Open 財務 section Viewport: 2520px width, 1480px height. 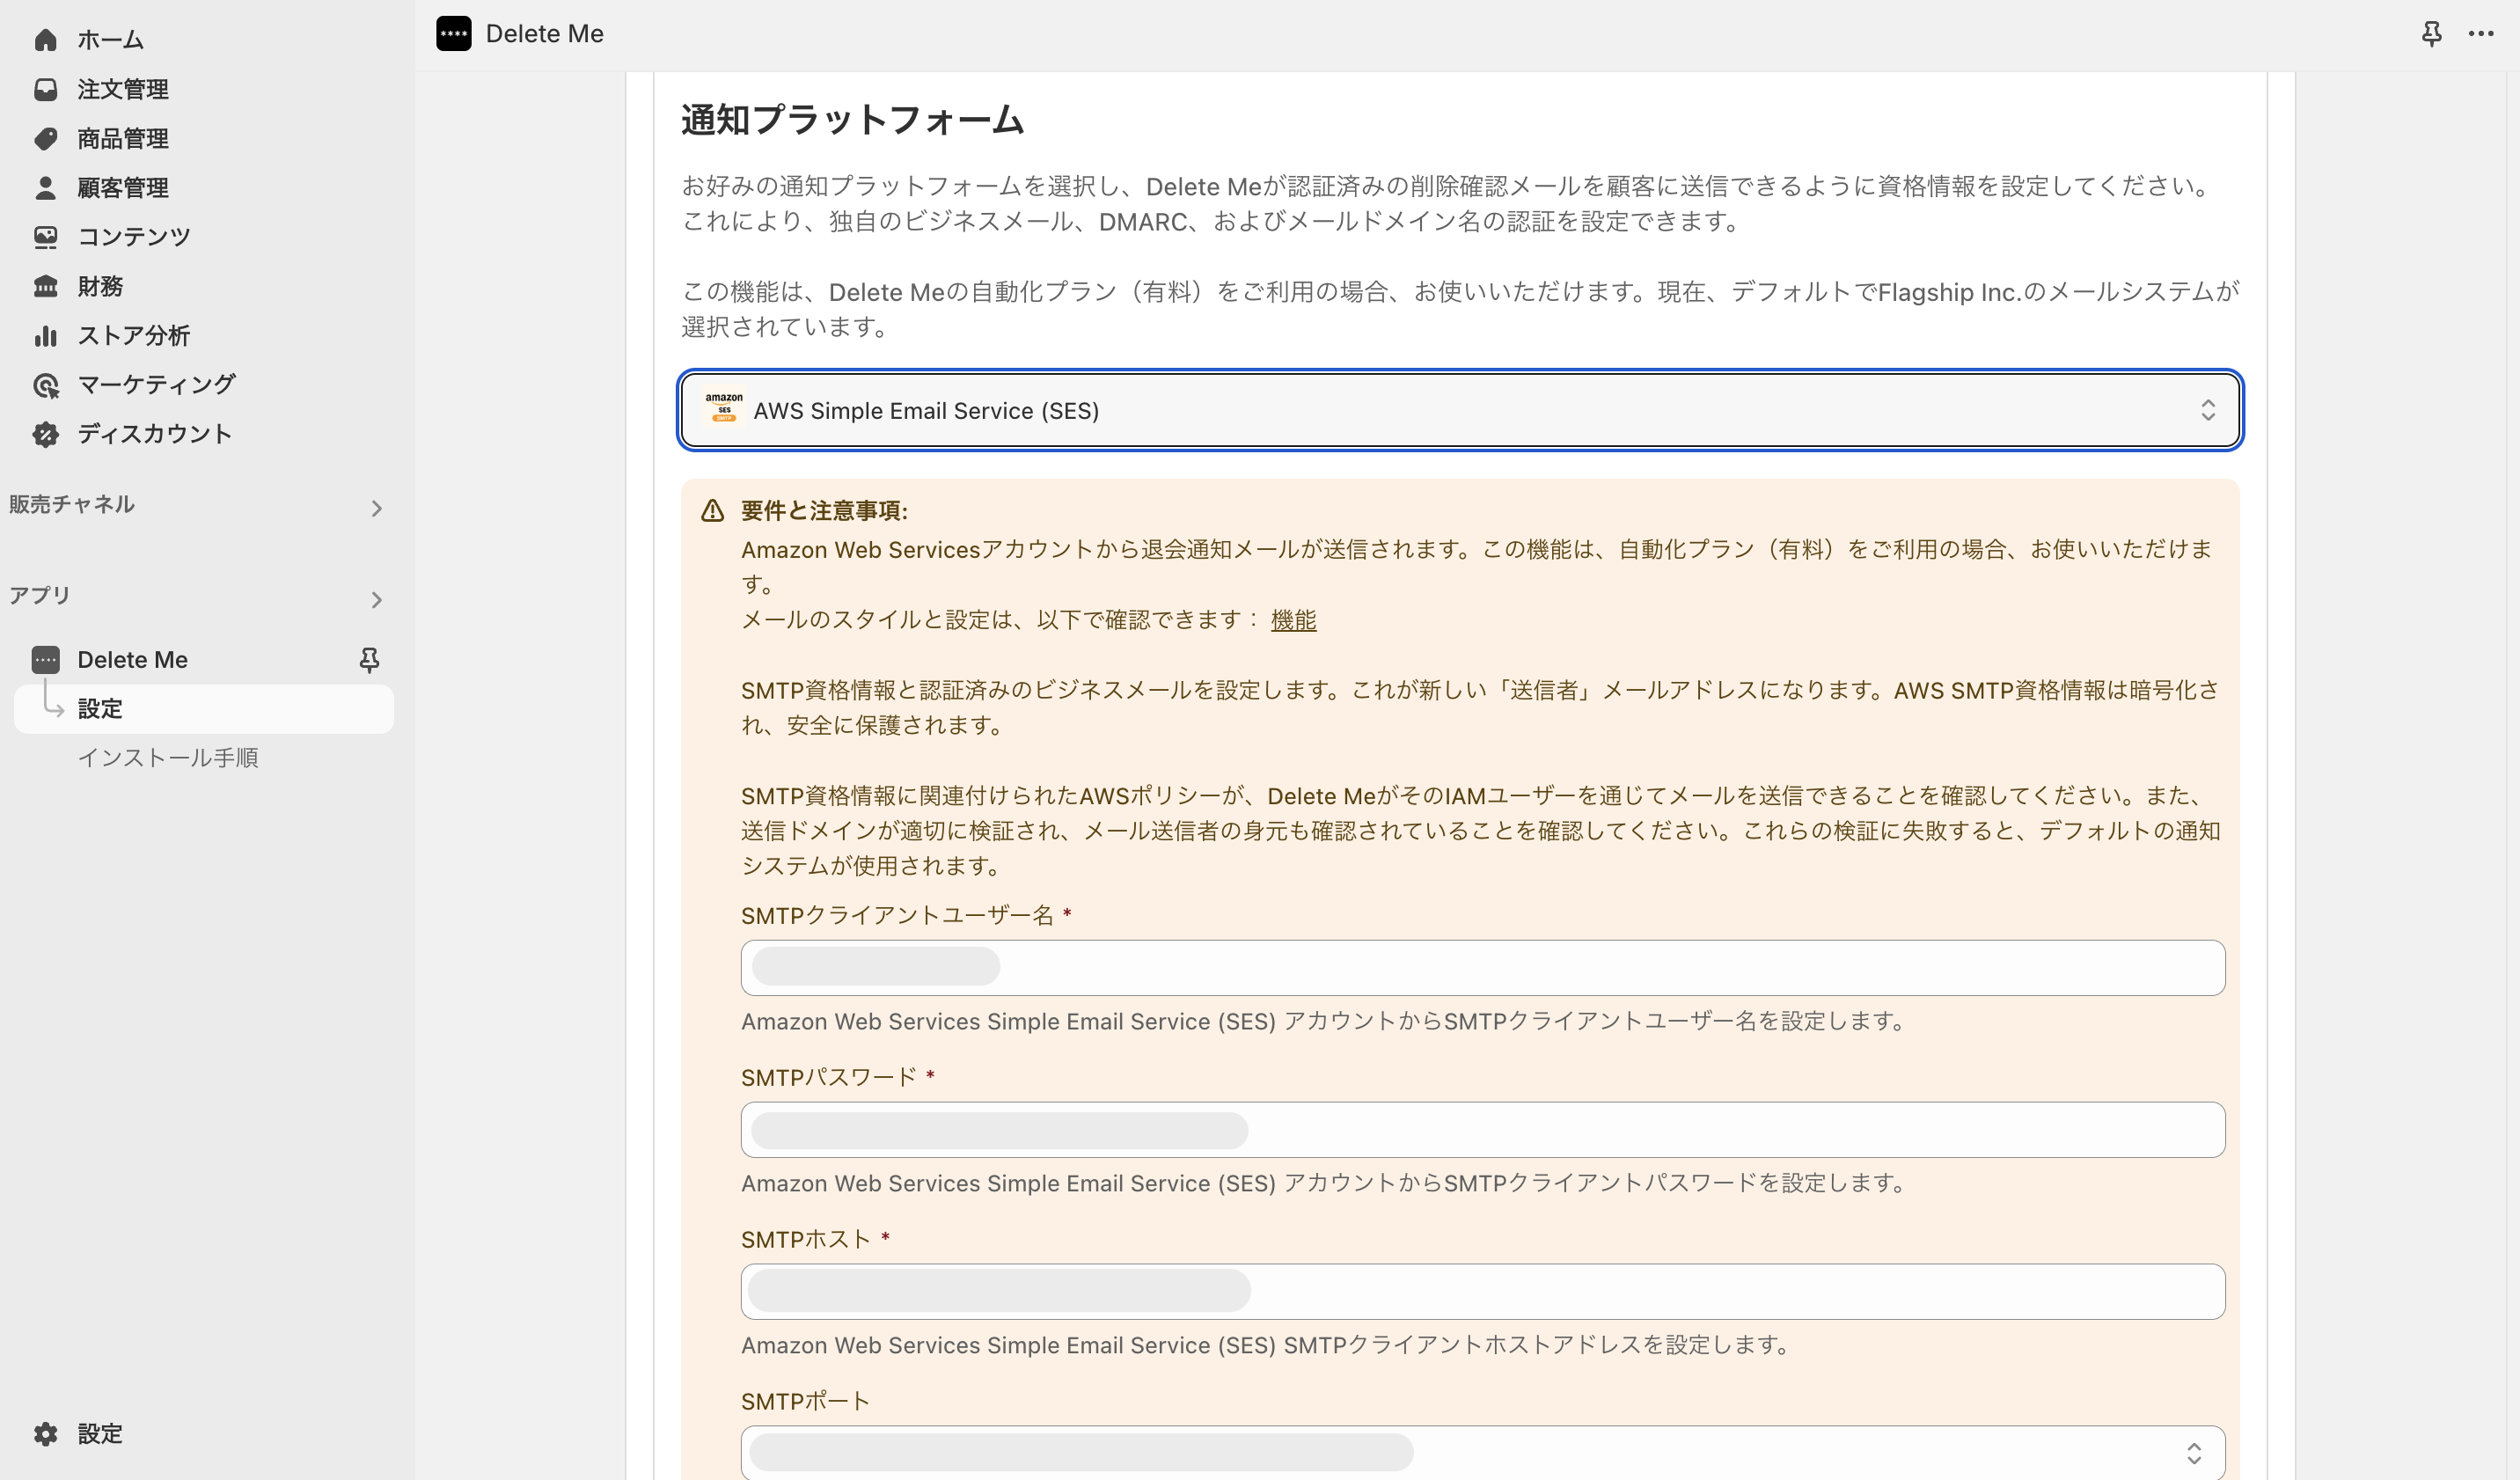(x=100, y=286)
